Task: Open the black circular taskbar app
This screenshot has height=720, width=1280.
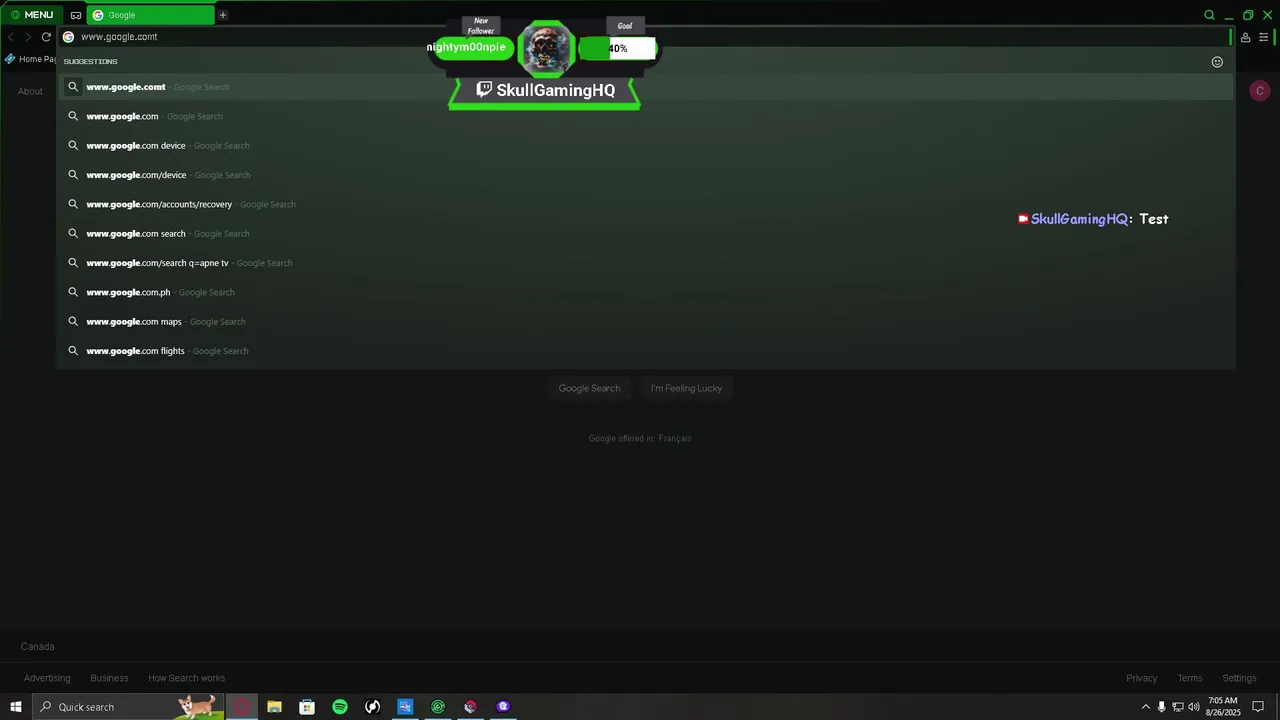Action: pyautogui.click(x=372, y=707)
